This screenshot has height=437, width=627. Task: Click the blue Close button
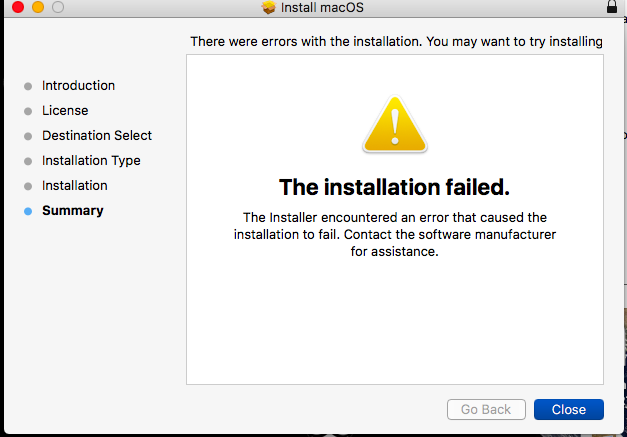568,409
